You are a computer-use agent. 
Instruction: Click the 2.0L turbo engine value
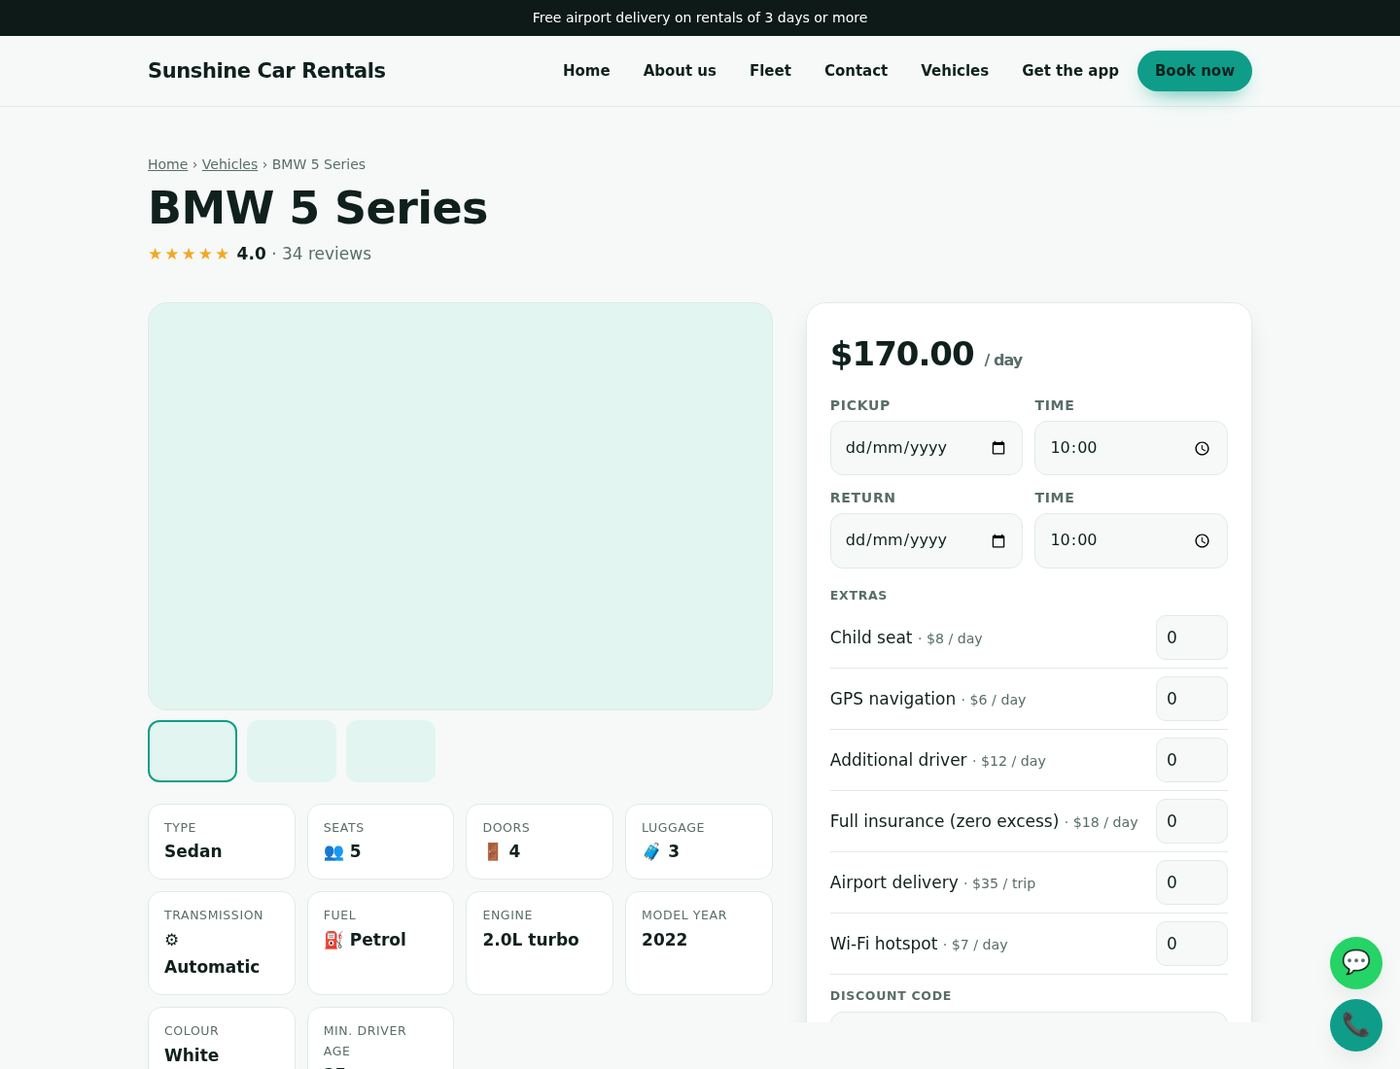[531, 940]
